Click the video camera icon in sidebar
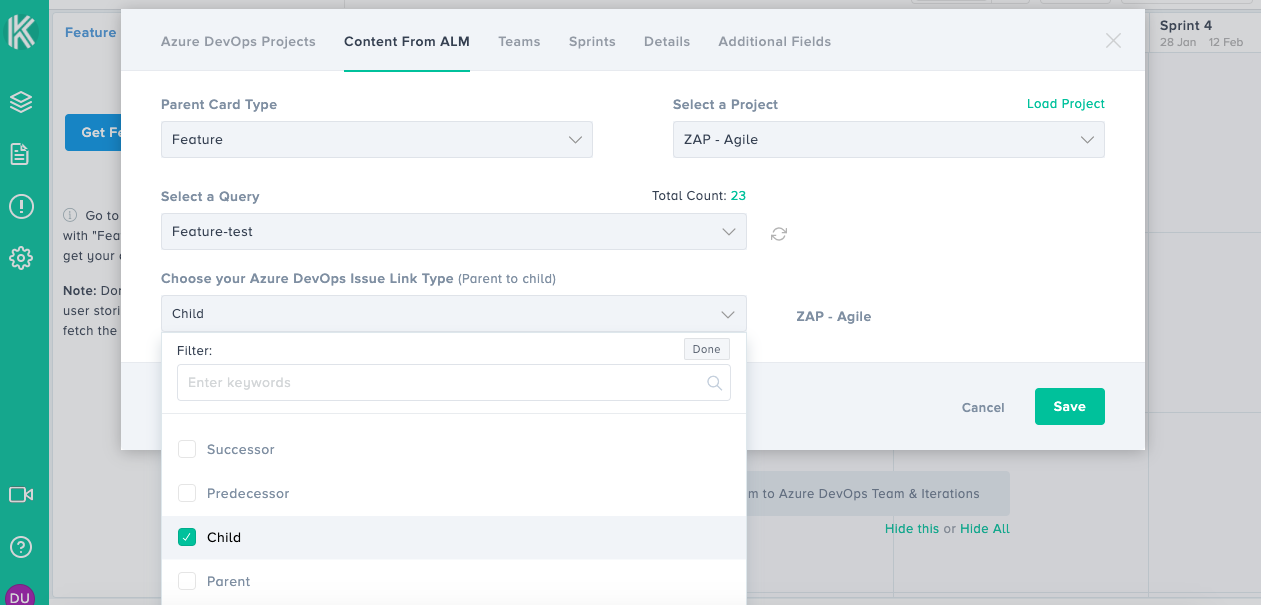Viewport: 1261px width, 605px height. (21, 494)
